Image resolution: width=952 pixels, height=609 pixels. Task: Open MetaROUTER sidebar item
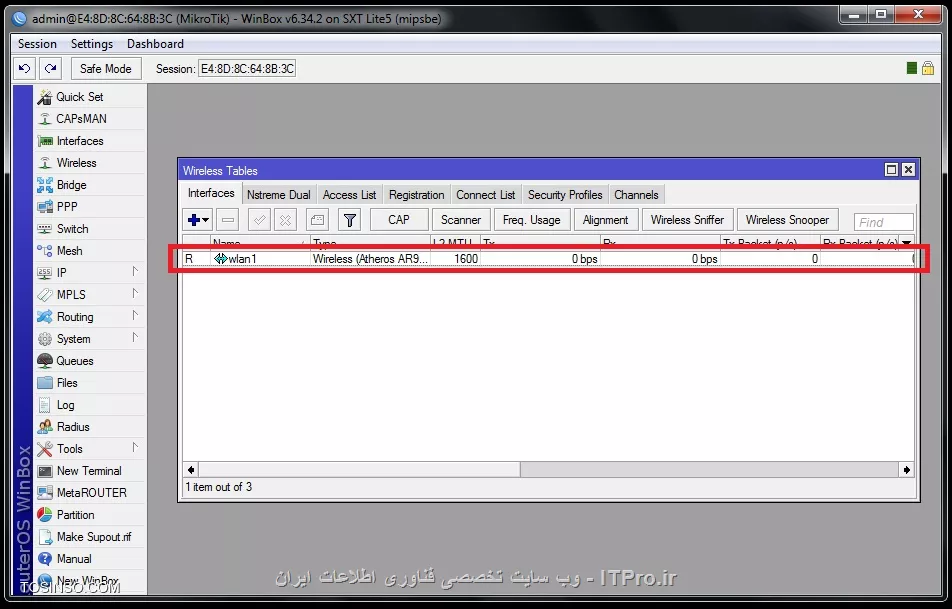[90, 492]
